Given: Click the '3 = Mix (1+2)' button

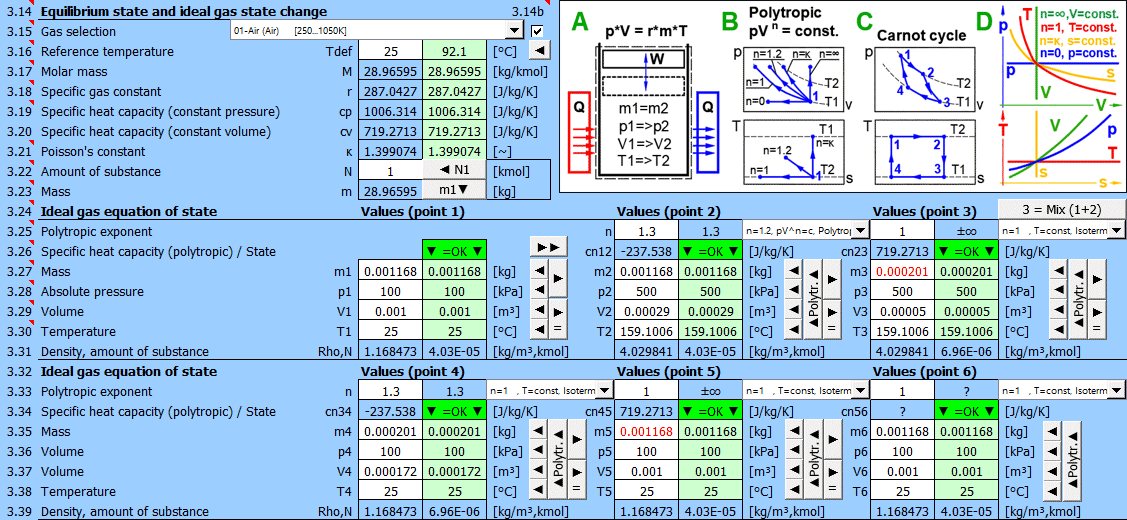Looking at the screenshot, I should click(1058, 210).
